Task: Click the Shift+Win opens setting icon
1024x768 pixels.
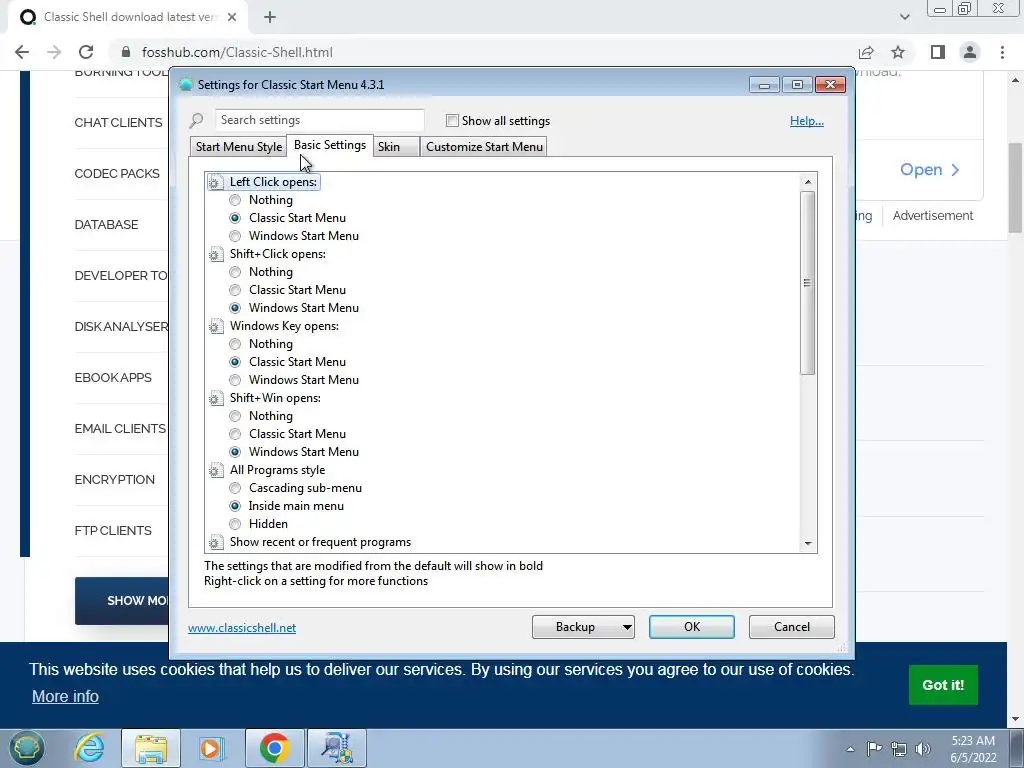Action: pos(216,398)
